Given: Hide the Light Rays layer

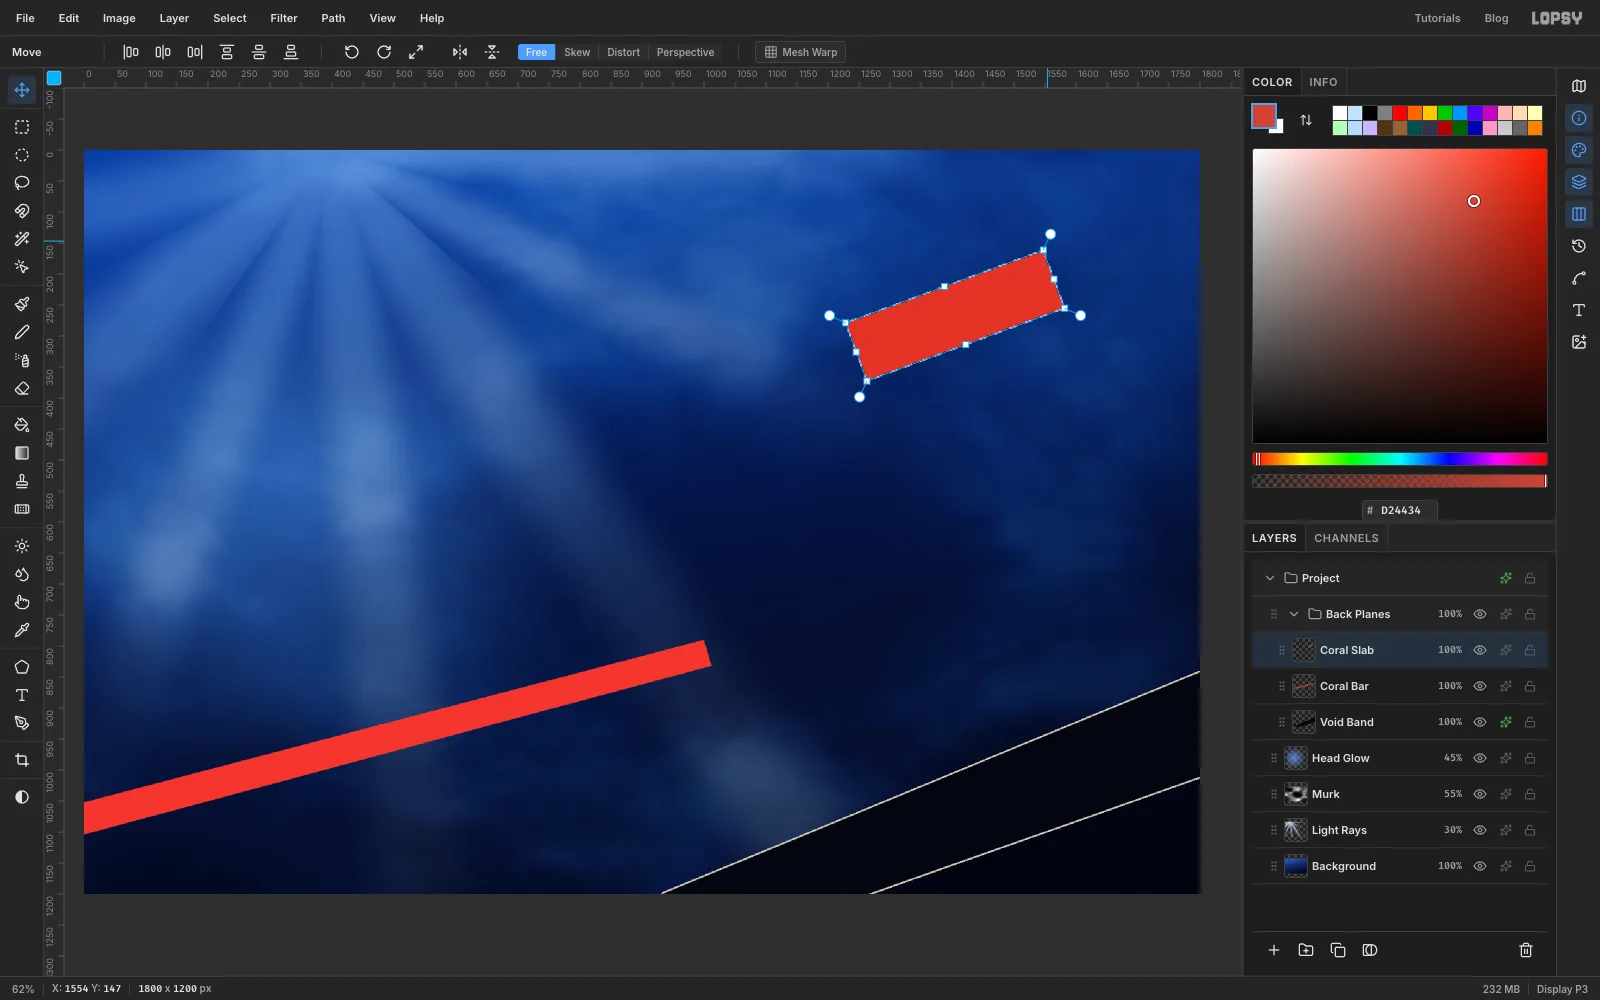Looking at the screenshot, I should [x=1480, y=830].
